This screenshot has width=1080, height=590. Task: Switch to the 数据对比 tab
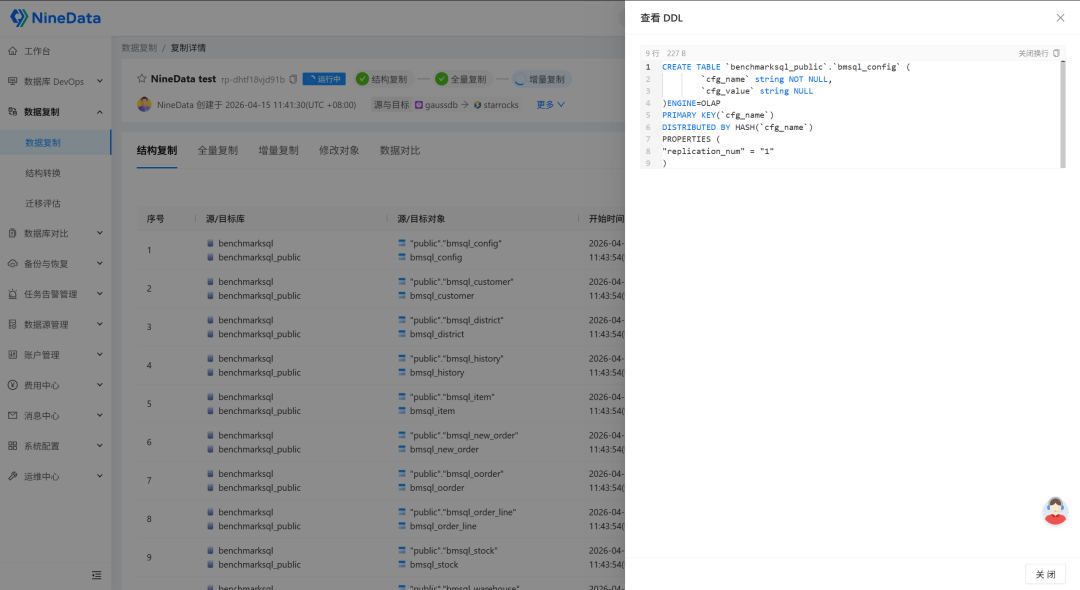[x=400, y=151]
